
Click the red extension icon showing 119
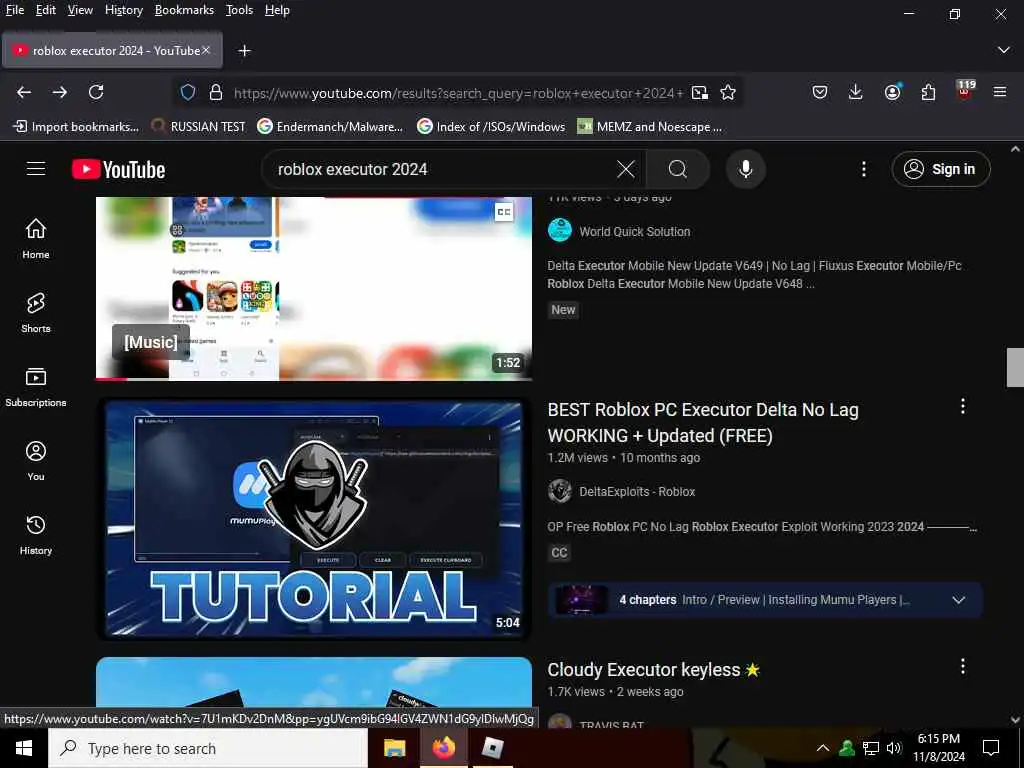tap(965, 90)
